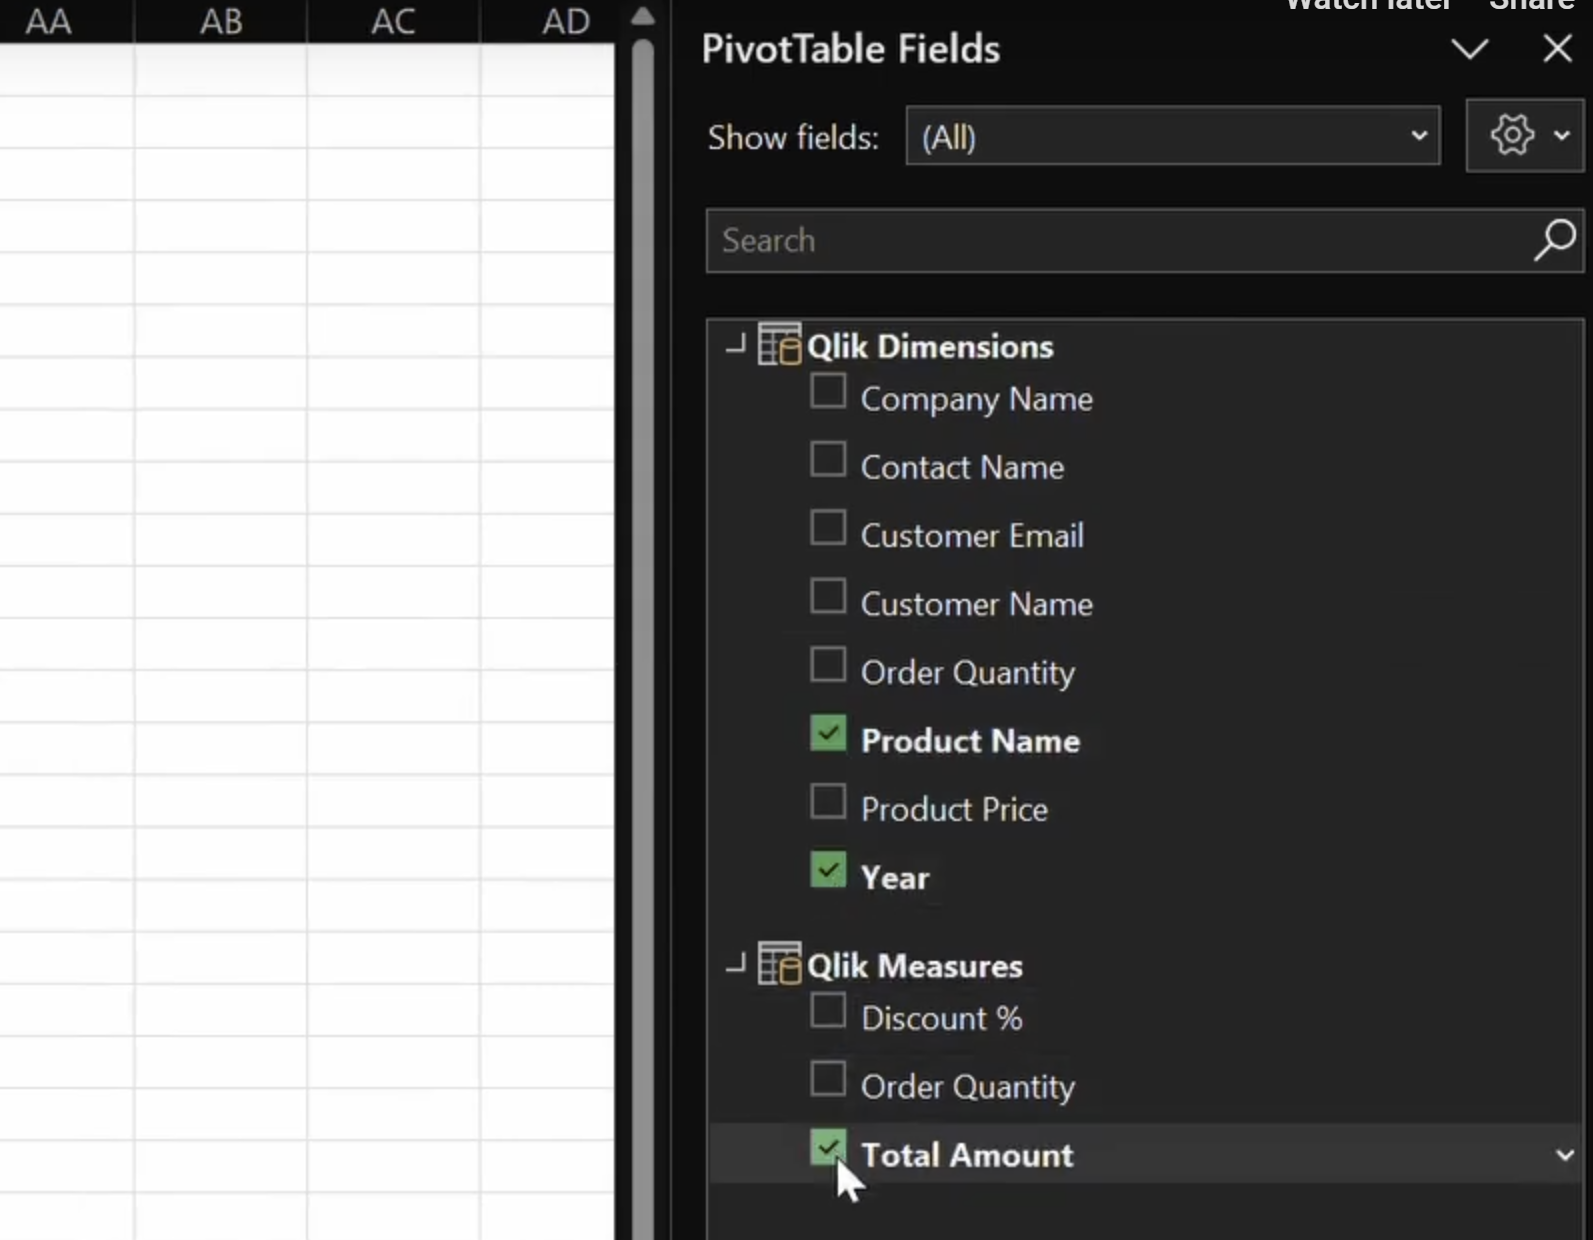Click the worksheet scroll up arrow
The height and width of the screenshot is (1240, 1593).
click(x=643, y=16)
